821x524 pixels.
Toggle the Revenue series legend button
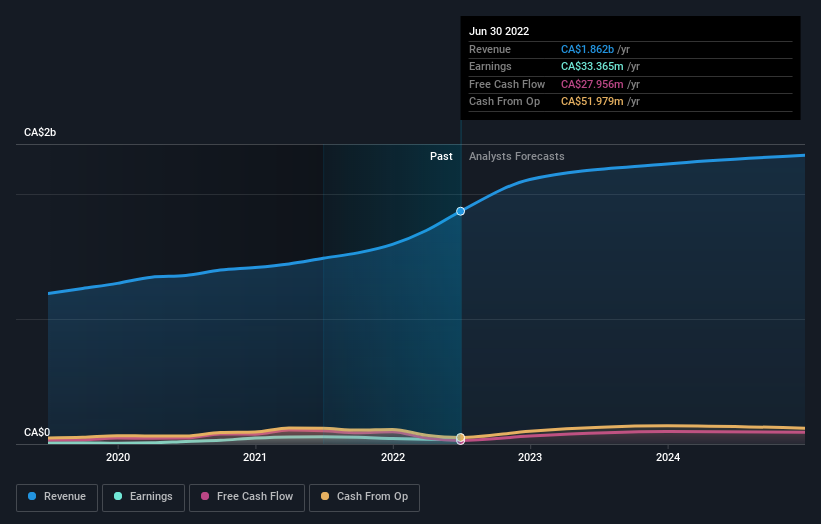pyautogui.click(x=57, y=497)
